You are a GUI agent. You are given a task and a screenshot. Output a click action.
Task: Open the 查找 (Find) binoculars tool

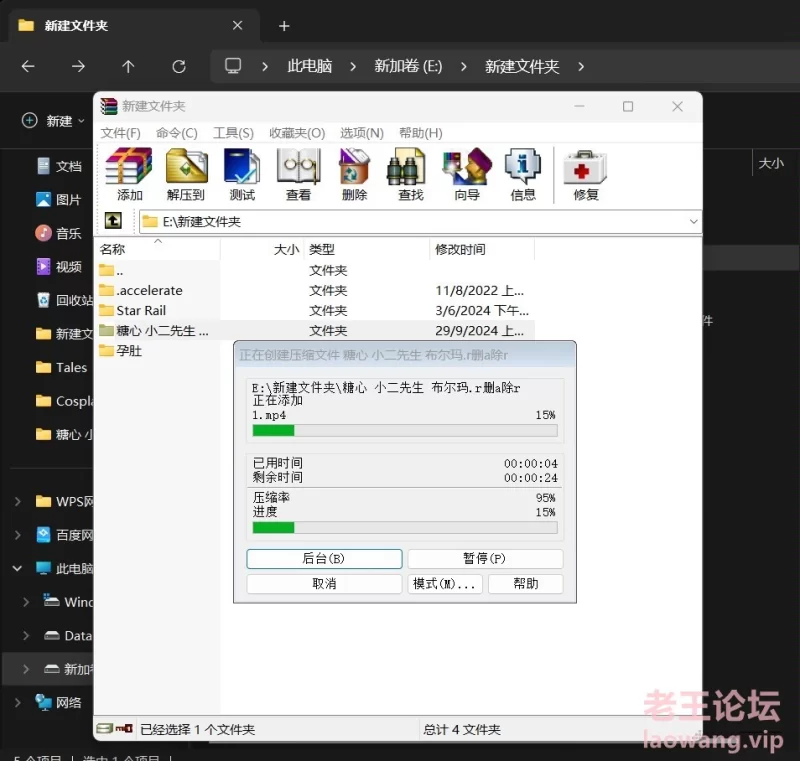[410, 174]
